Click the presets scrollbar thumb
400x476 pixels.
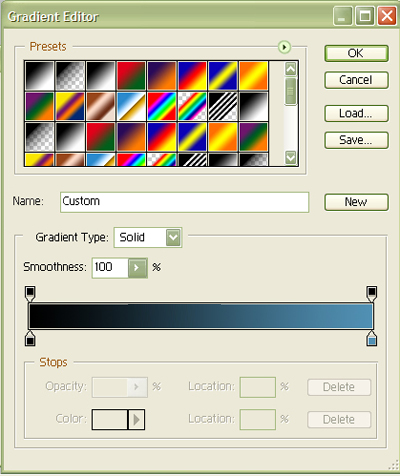(291, 91)
